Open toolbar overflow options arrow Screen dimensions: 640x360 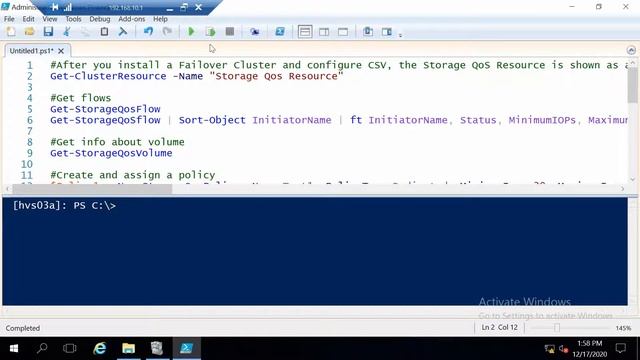(400, 35)
